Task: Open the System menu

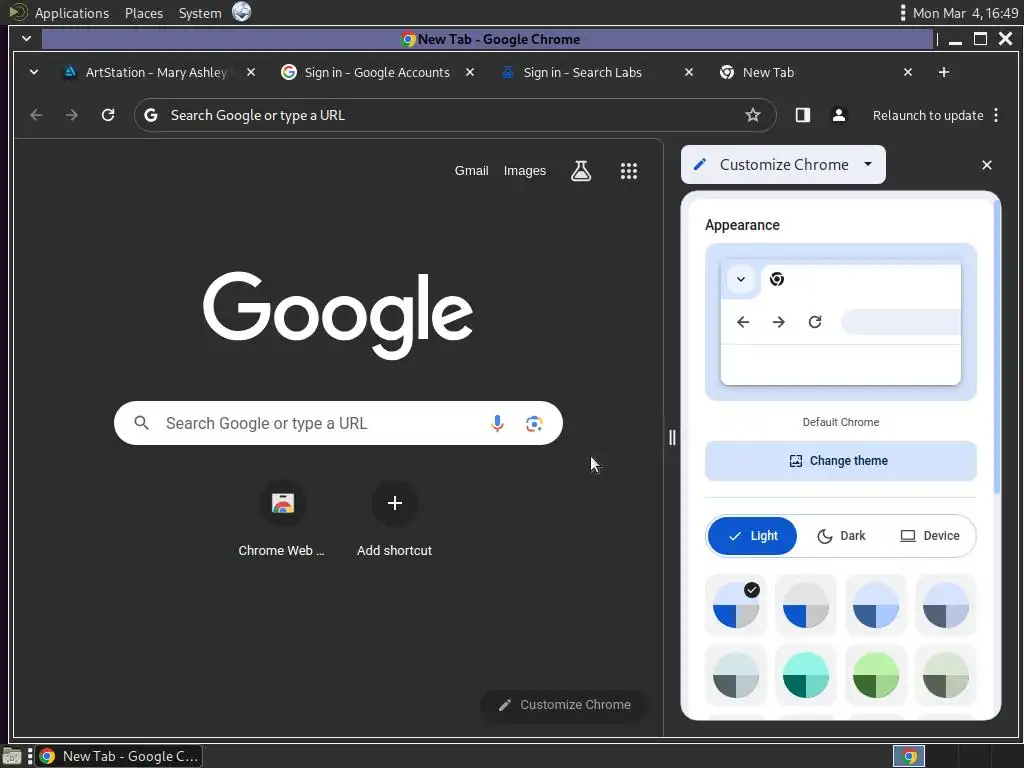Action: click(x=200, y=13)
